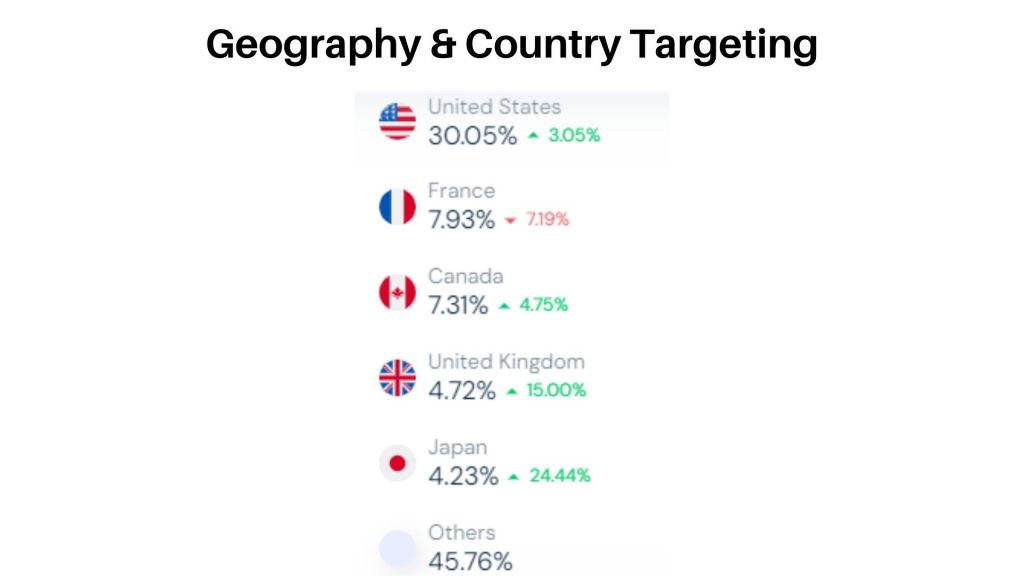Click red down arrow beside 7.19%
Image resolution: width=1024 pixels, height=576 pixels.
point(511,221)
